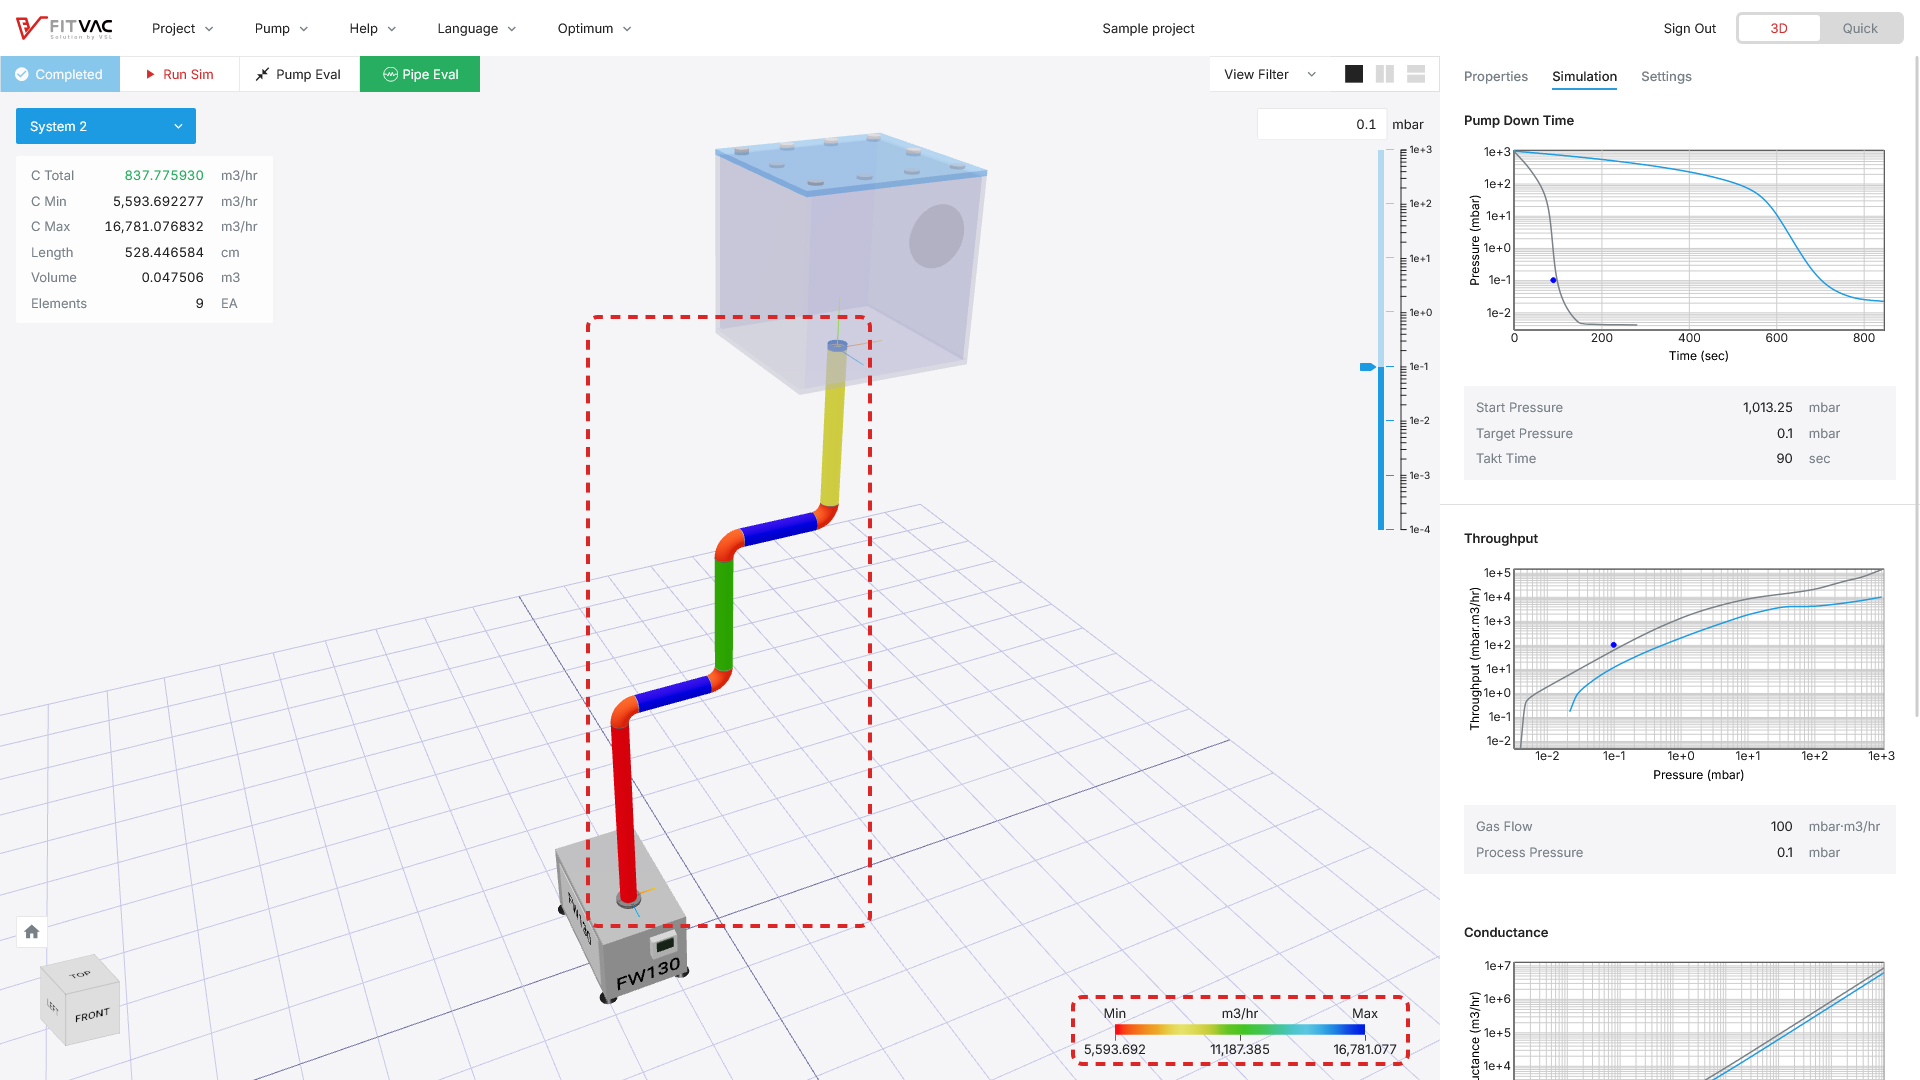Click the Volume value 0.047506
Image resolution: width=1920 pixels, height=1080 pixels.
[x=172, y=277]
